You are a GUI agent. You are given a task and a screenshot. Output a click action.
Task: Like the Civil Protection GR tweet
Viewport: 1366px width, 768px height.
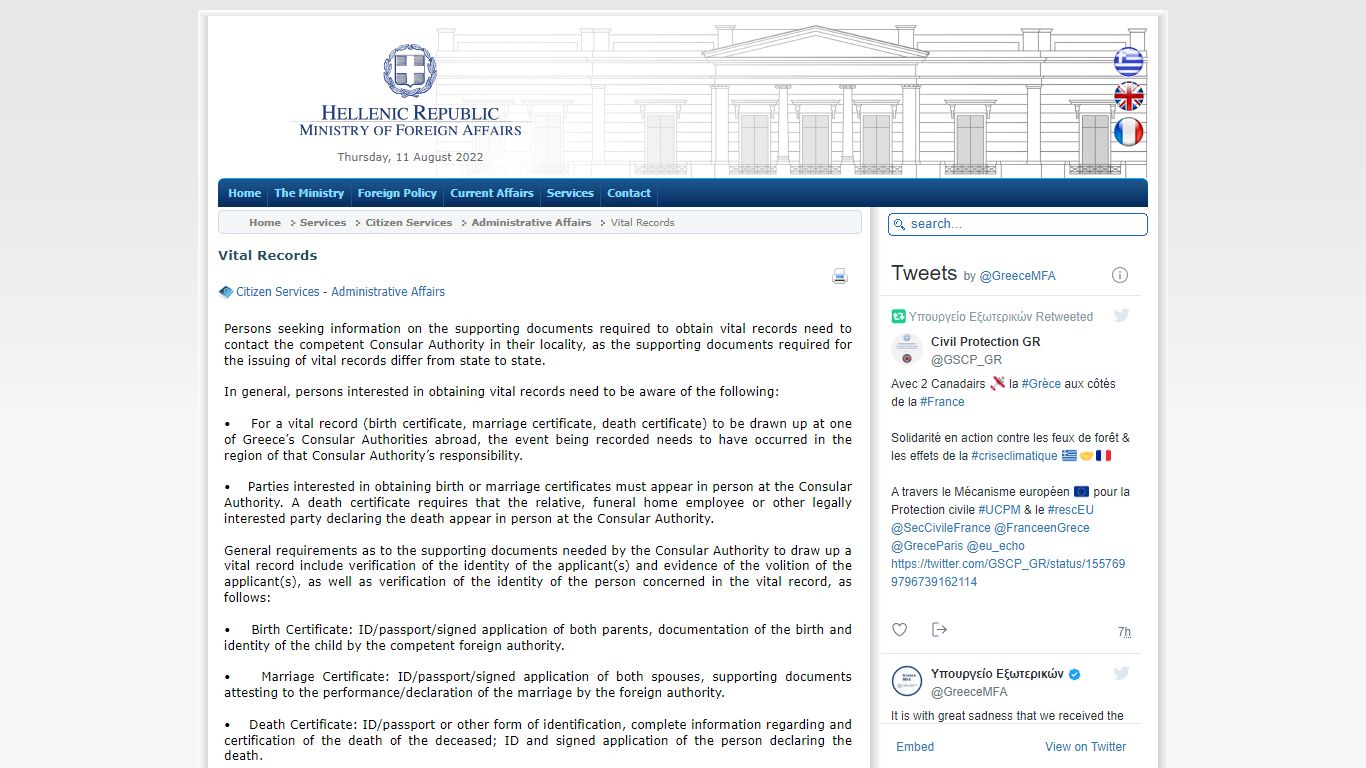tap(899, 630)
